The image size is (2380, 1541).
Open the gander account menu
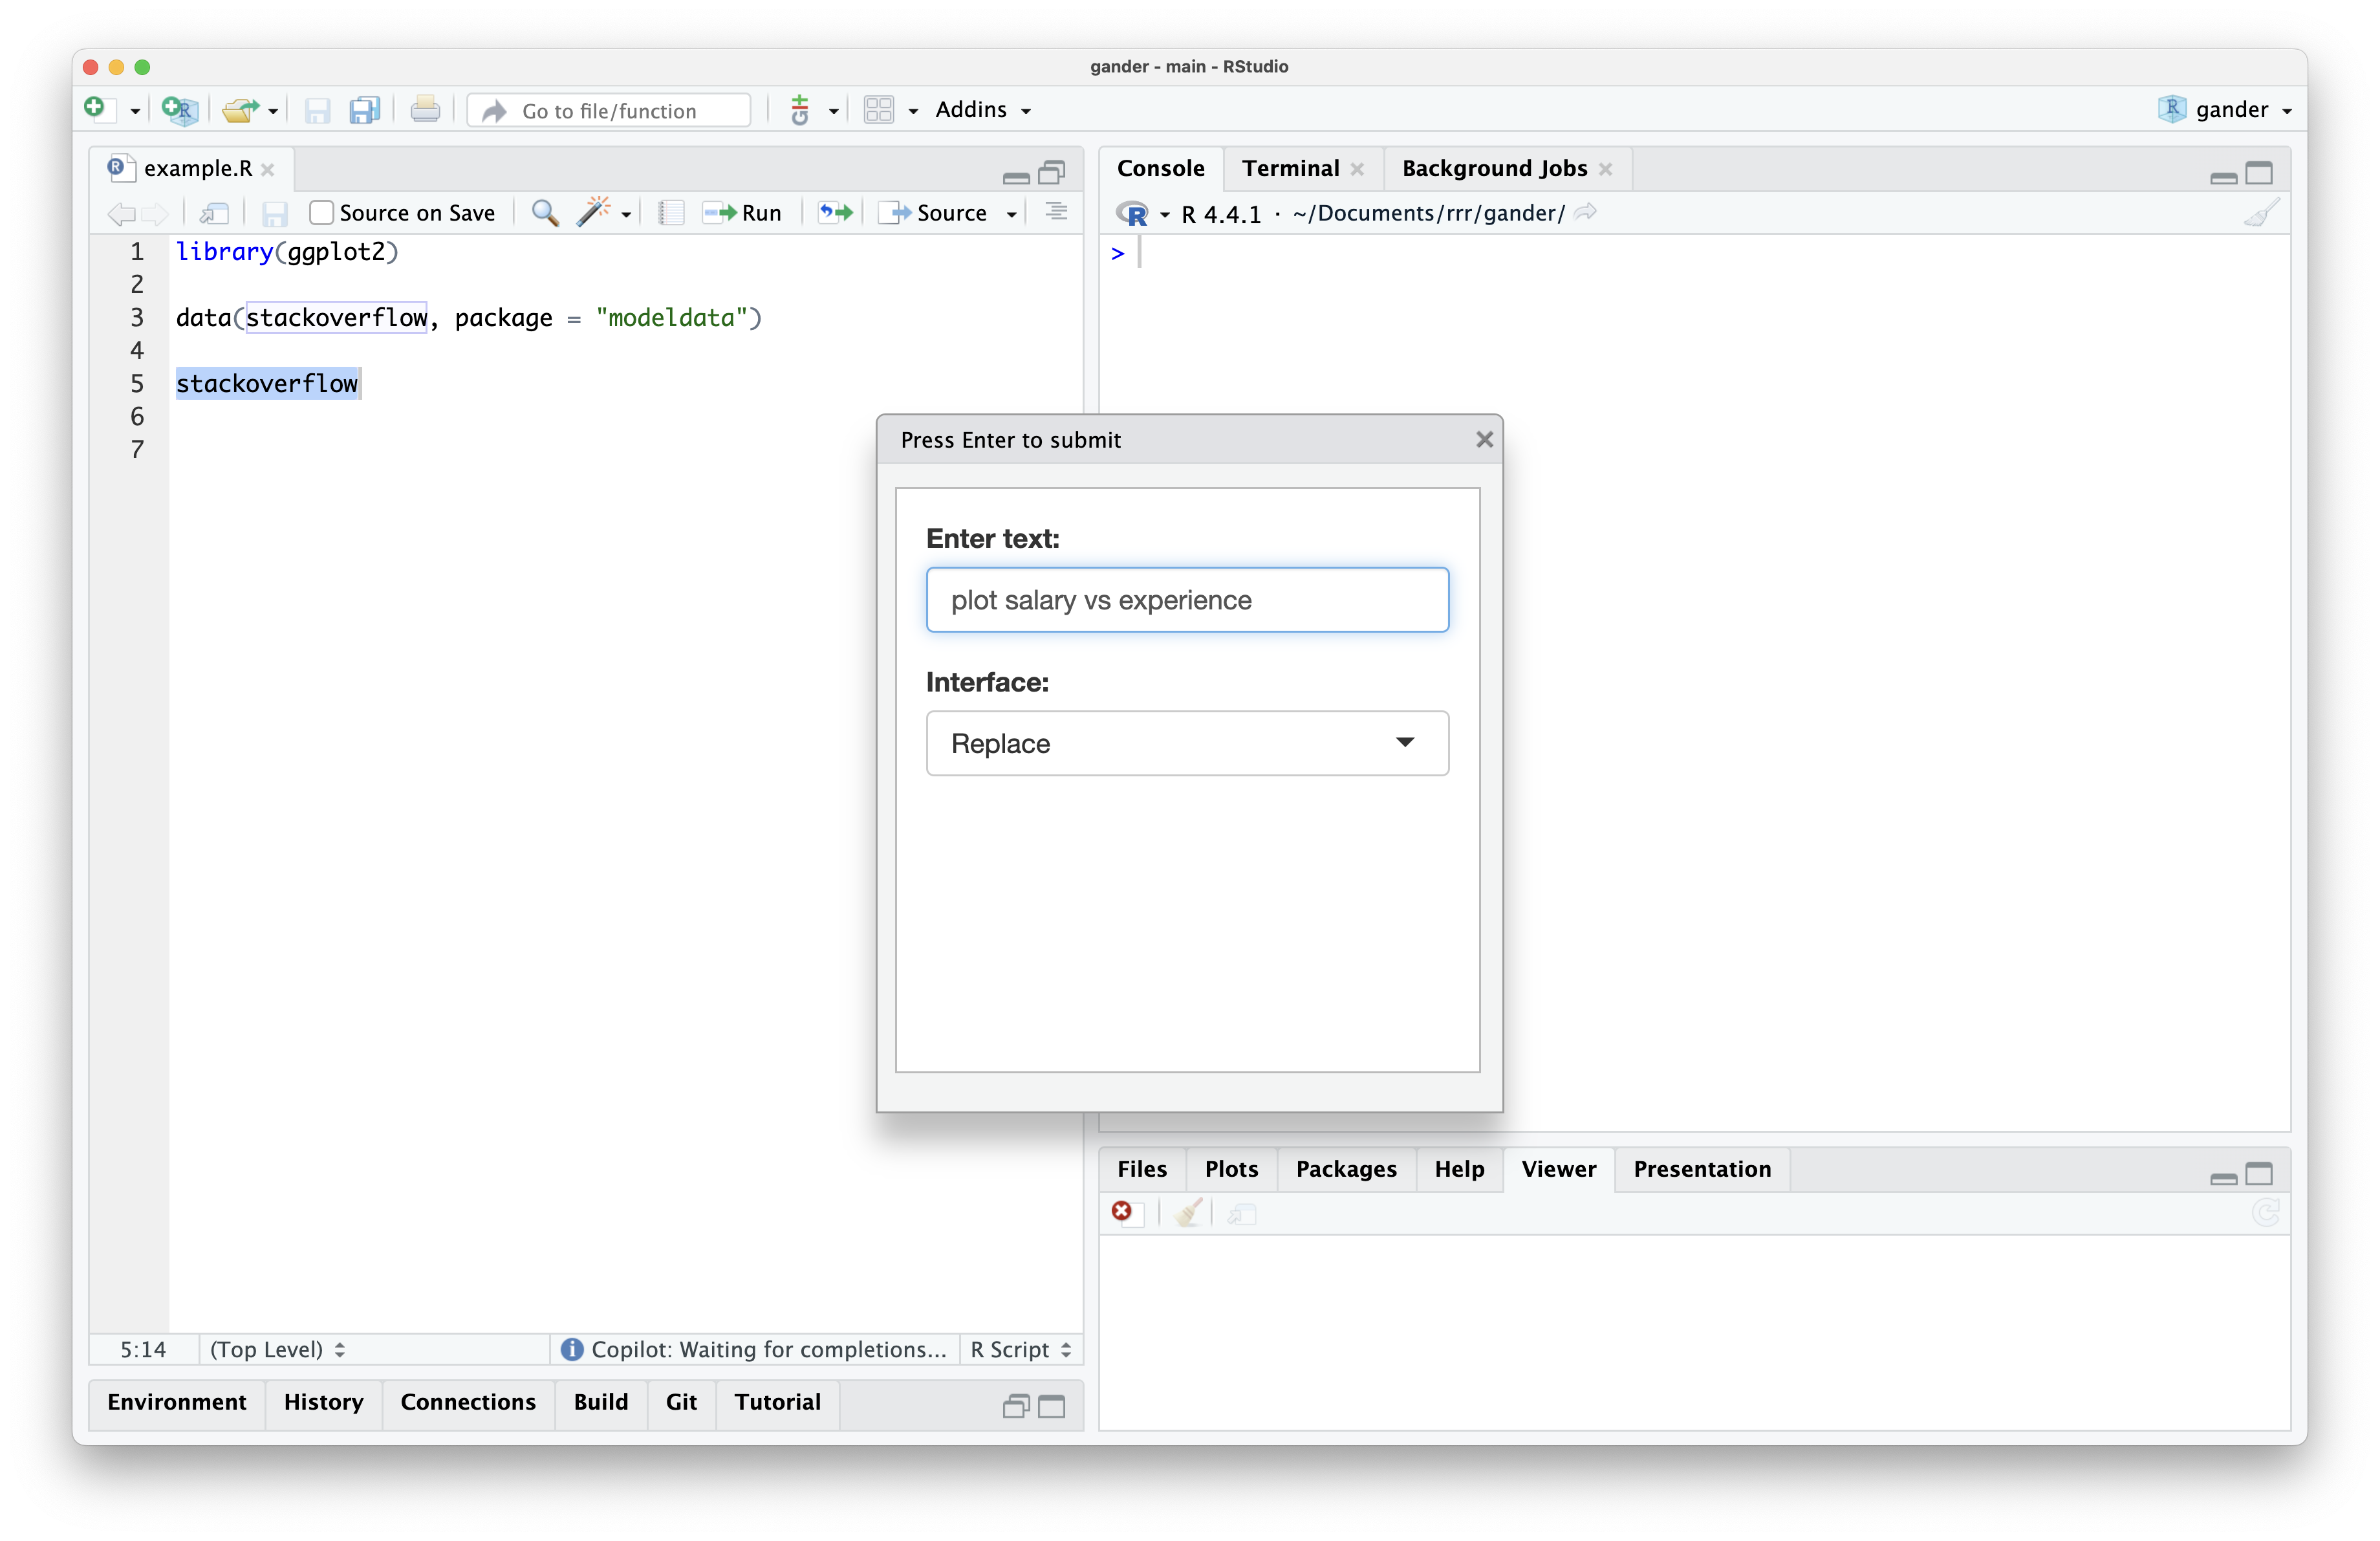coord(2224,110)
